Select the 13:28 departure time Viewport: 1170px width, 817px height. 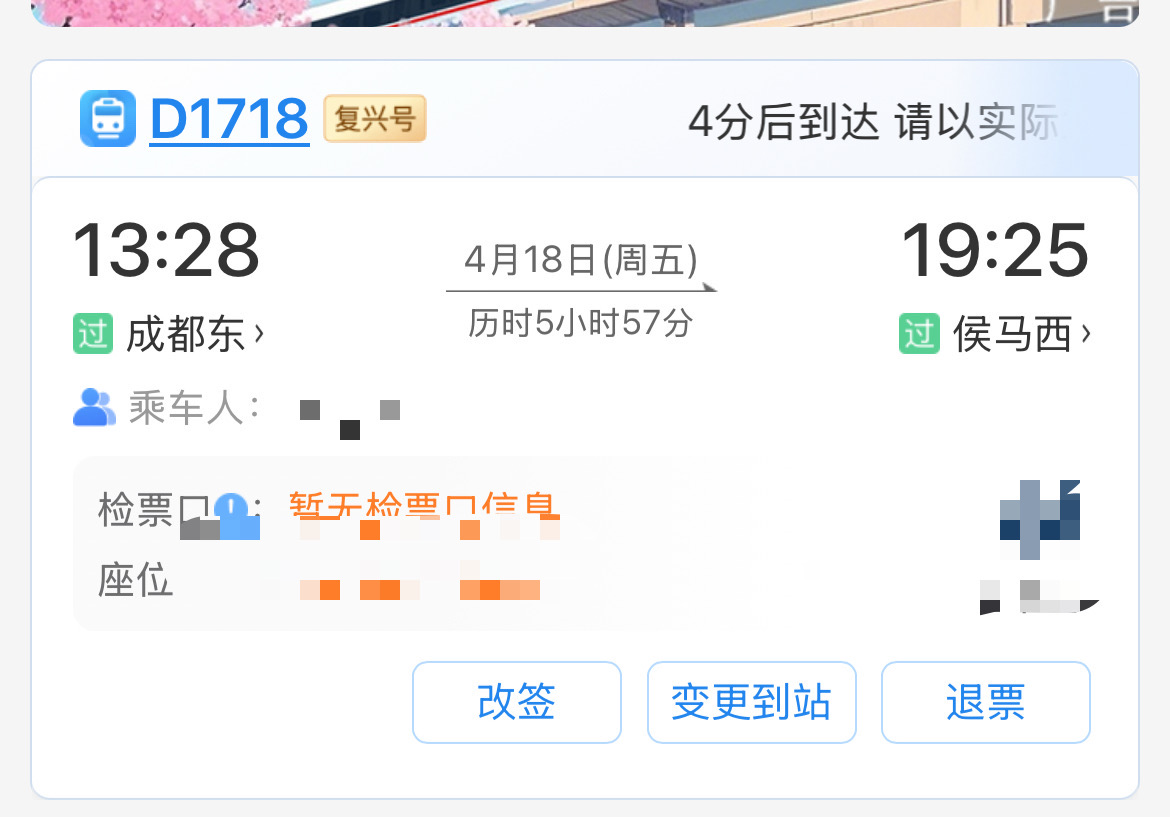166,250
